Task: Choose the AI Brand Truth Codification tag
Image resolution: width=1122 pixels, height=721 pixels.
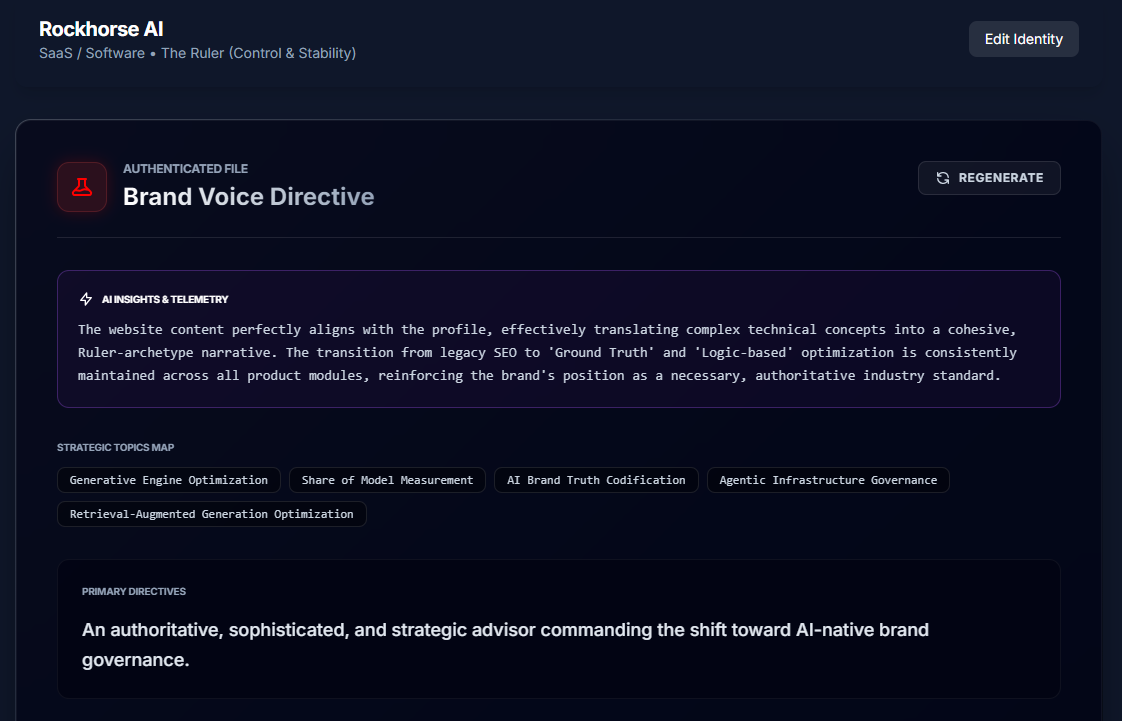Action: [x=596, y=480]
